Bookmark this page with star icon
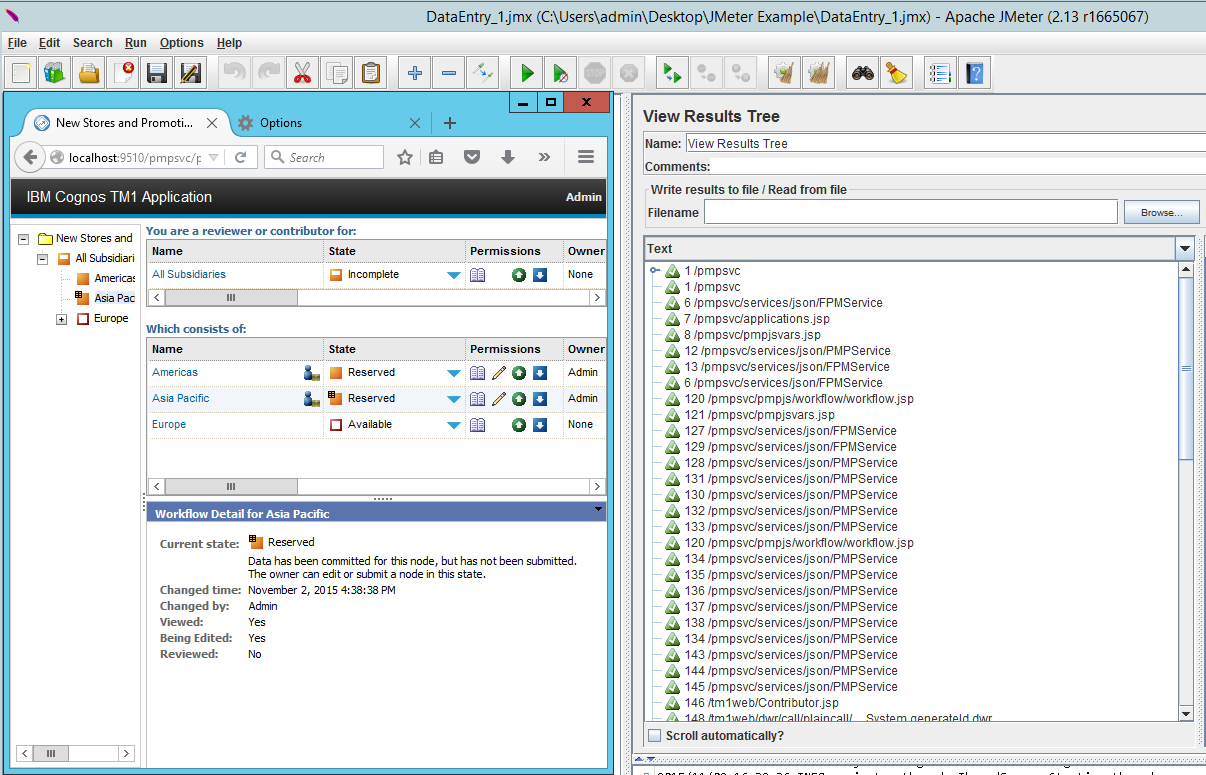This screenshot has width=1206, height=775. (x=405, y=157)
